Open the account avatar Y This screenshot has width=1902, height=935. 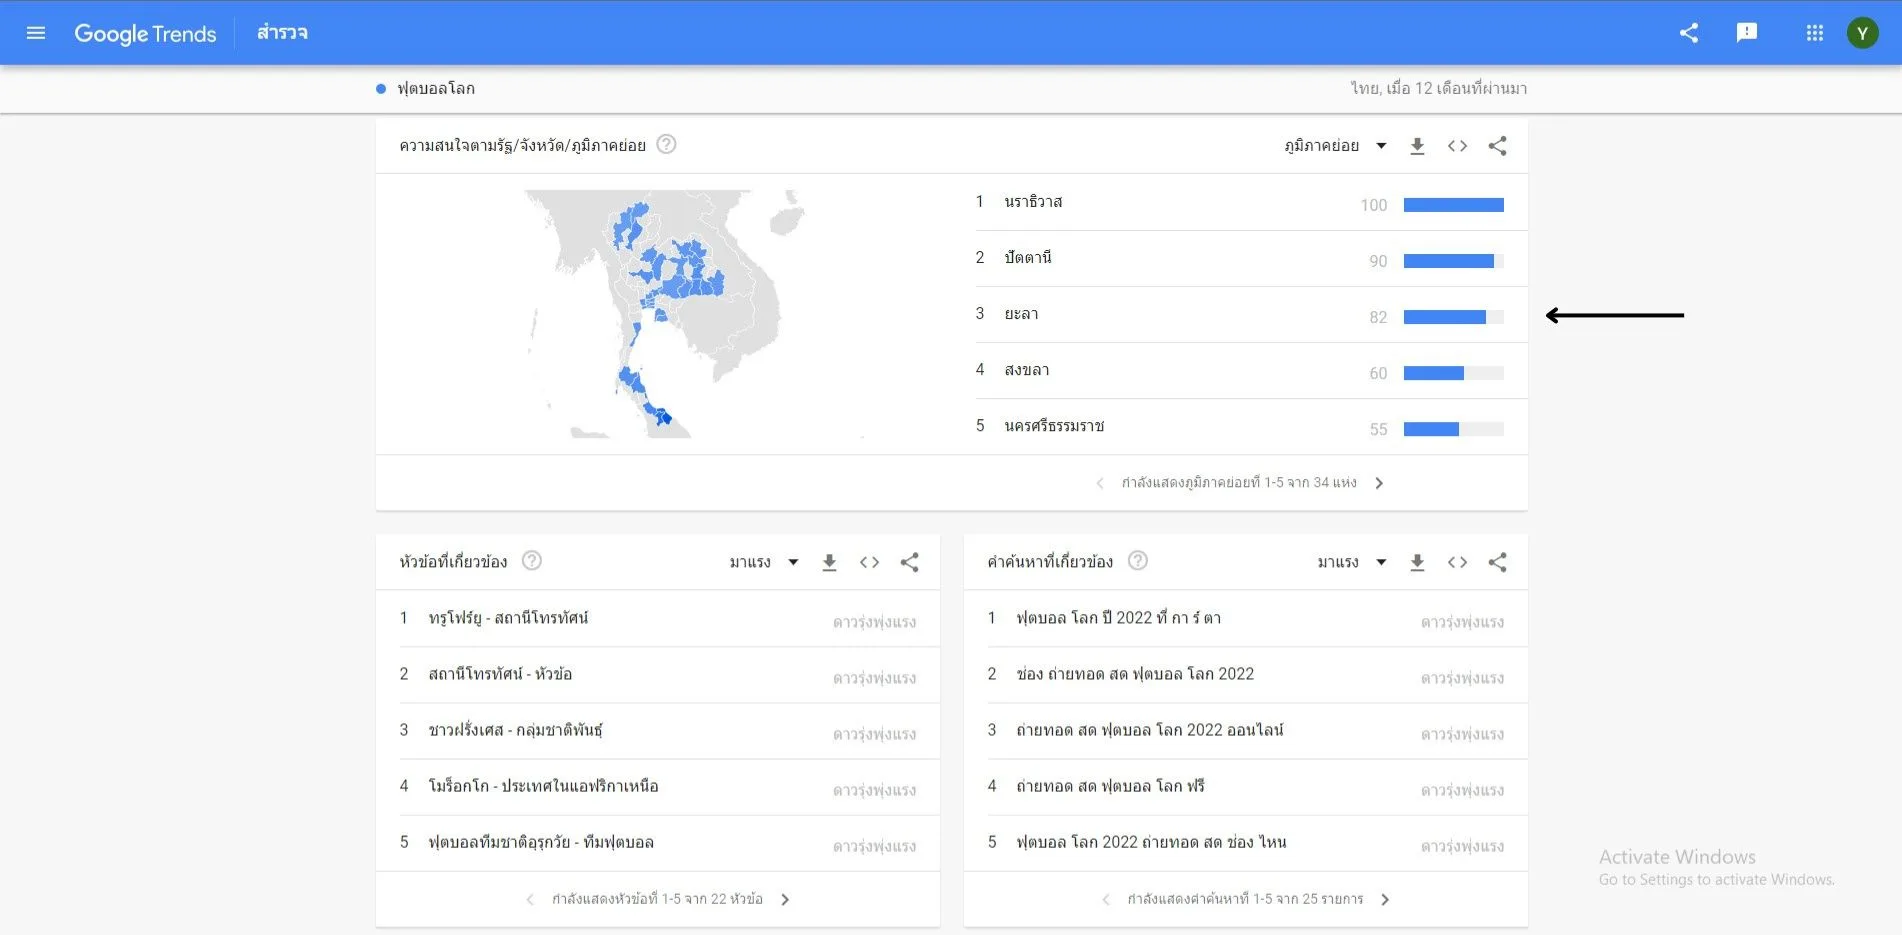click(x=1862, y=33)
